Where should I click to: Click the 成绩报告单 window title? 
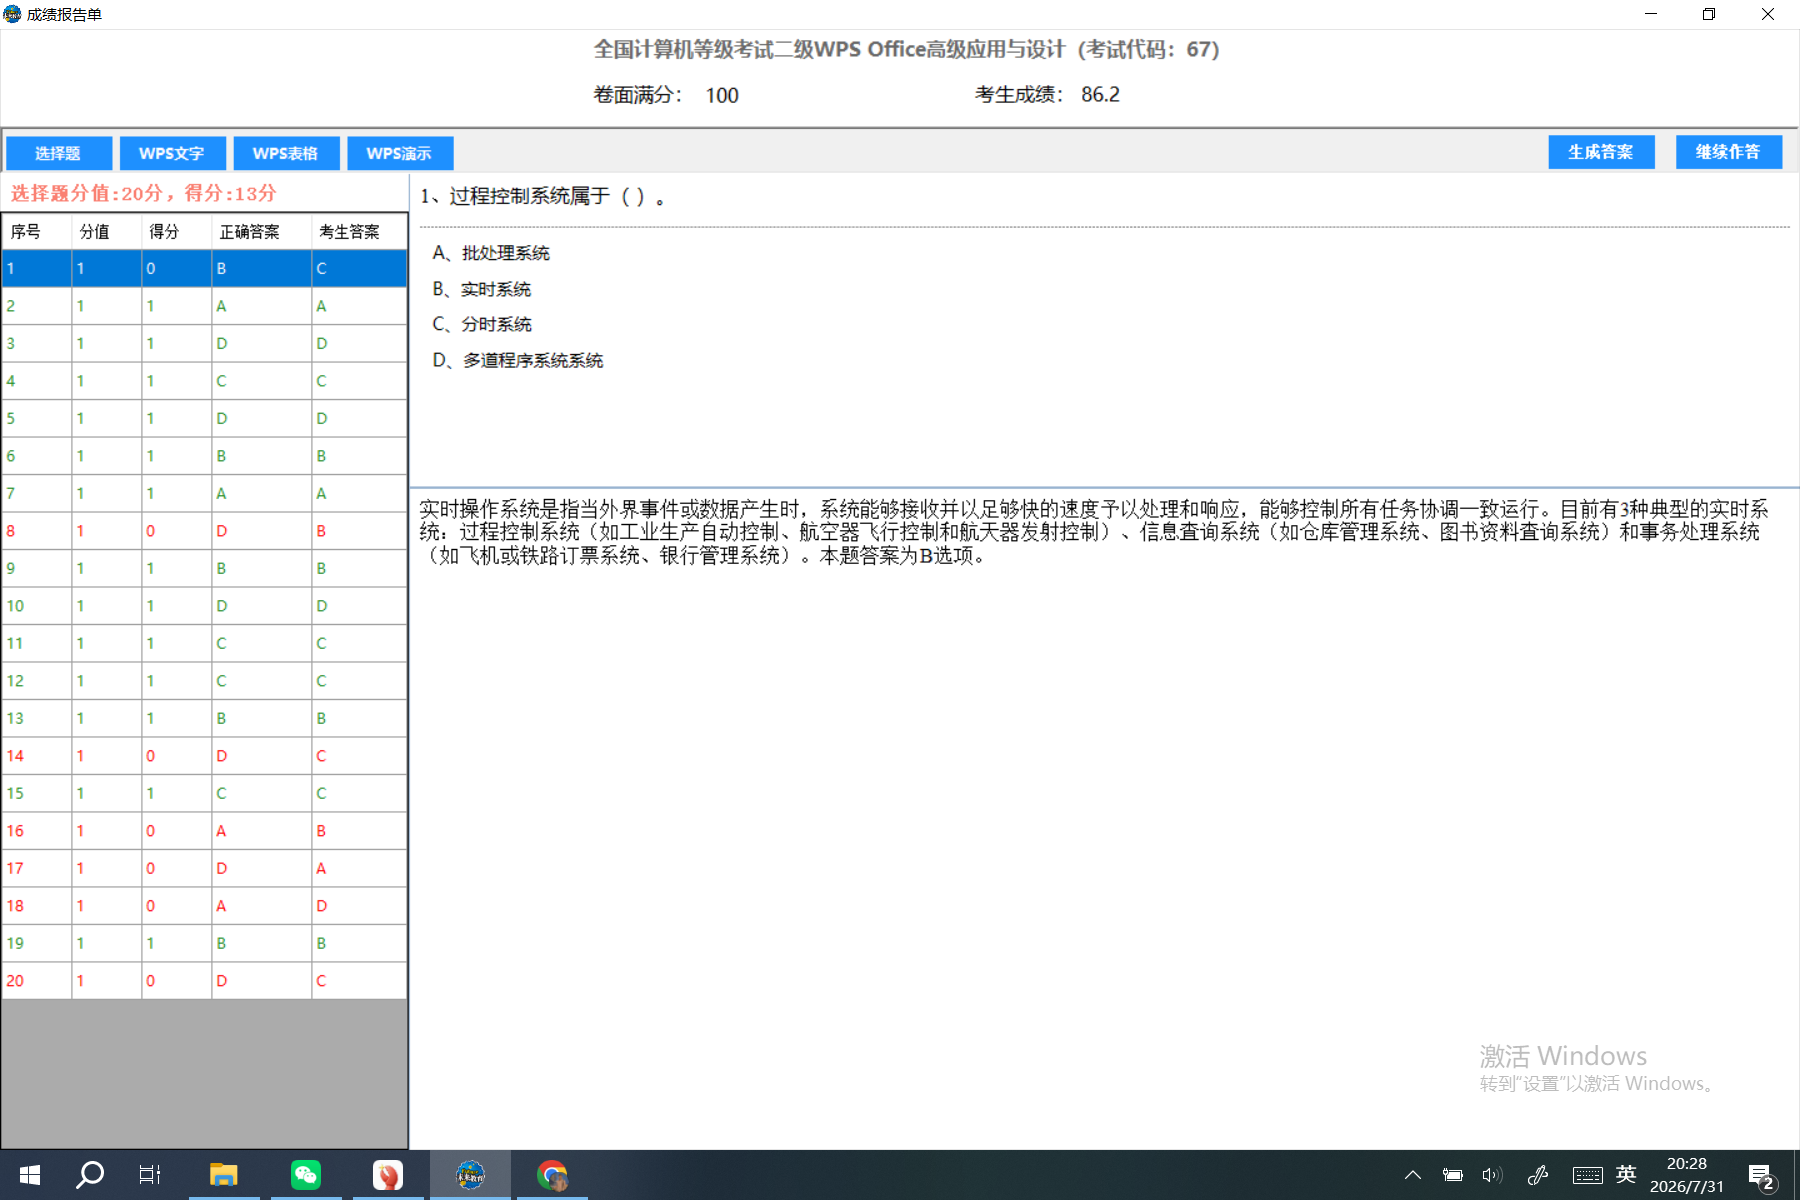(x=64, y=14)
